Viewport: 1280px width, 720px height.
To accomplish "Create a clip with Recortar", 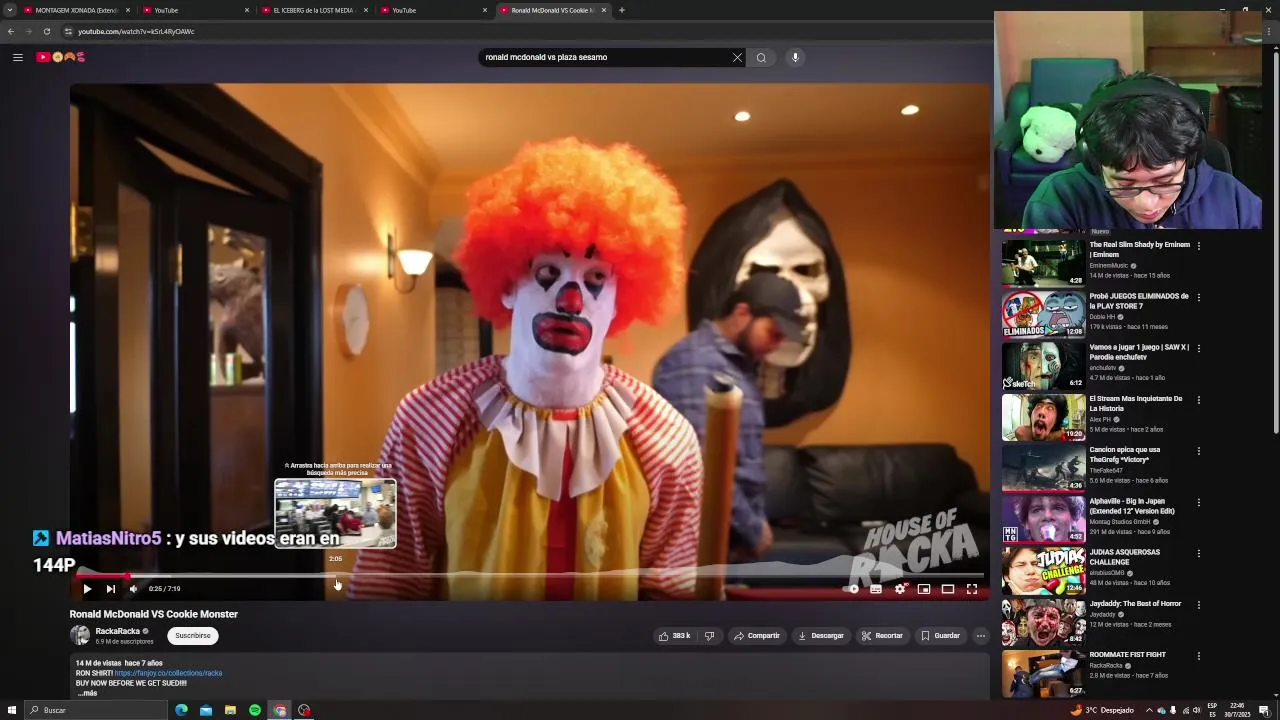I will (882, 636).
